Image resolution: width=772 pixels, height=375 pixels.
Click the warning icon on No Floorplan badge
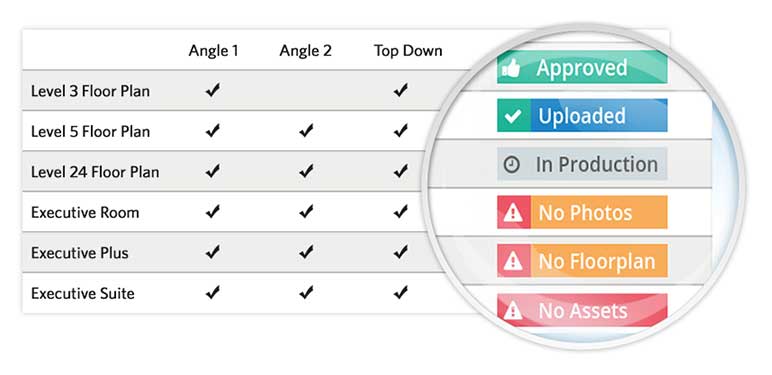click(513, 261)
